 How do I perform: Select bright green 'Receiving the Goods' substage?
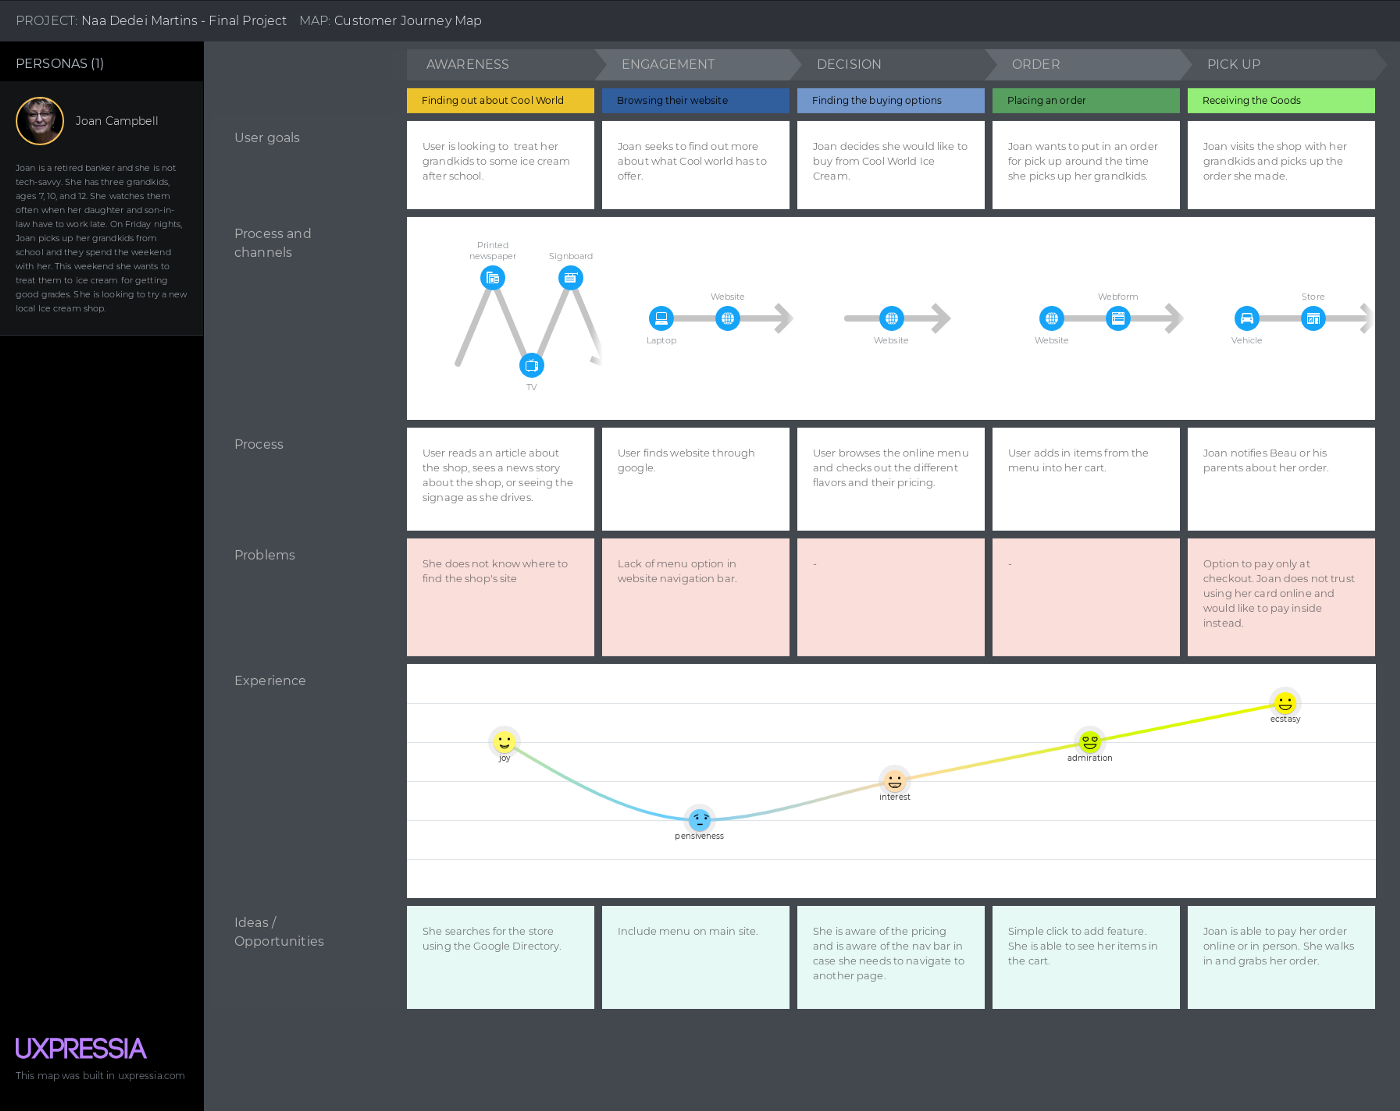pyautogui.click(x=1281, y=101)
